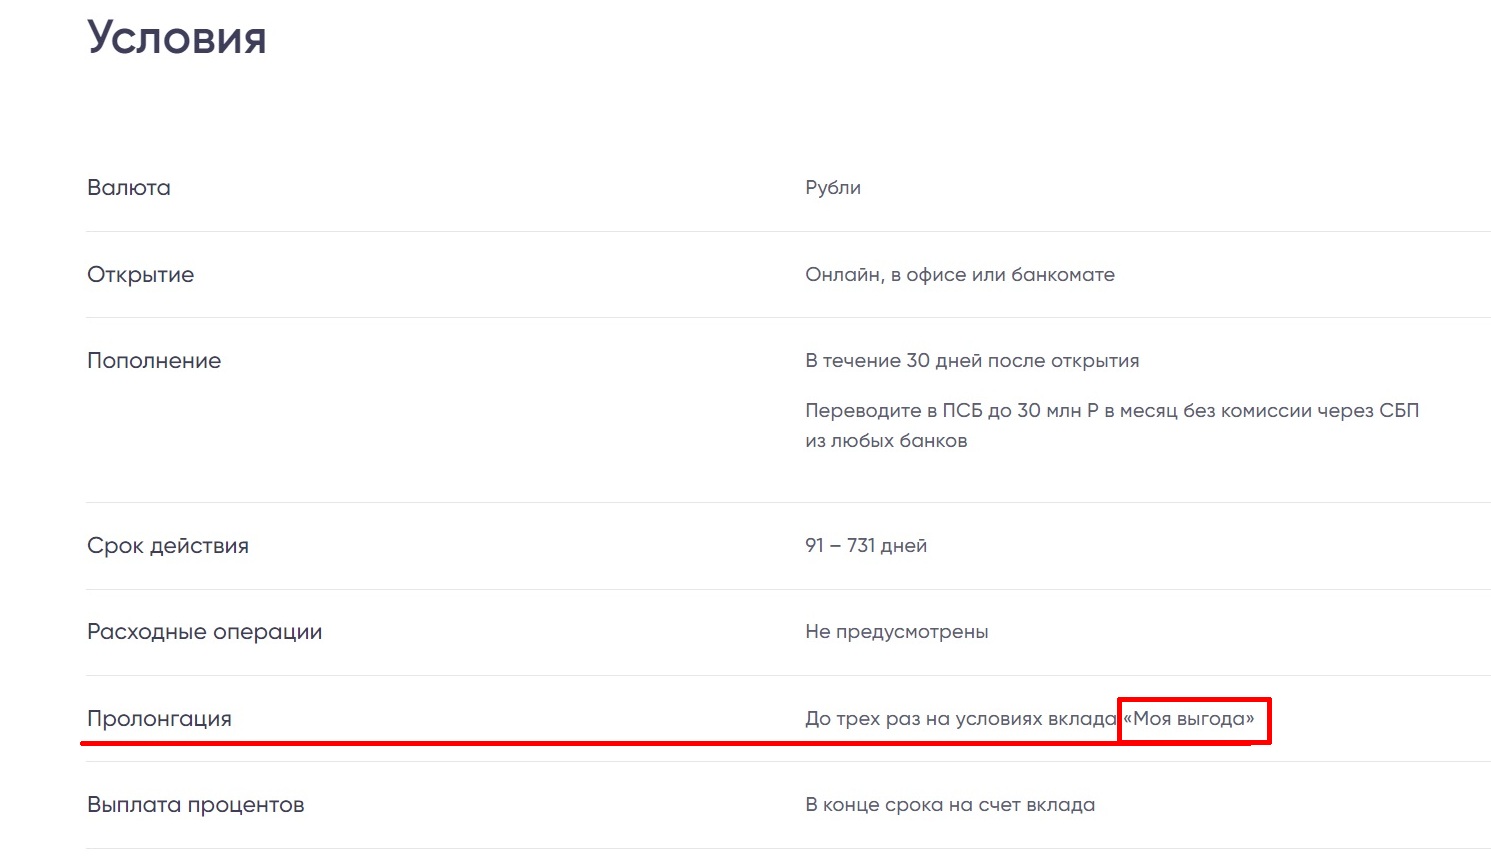Click the Выплата процентов label

[x=196, y=805]
